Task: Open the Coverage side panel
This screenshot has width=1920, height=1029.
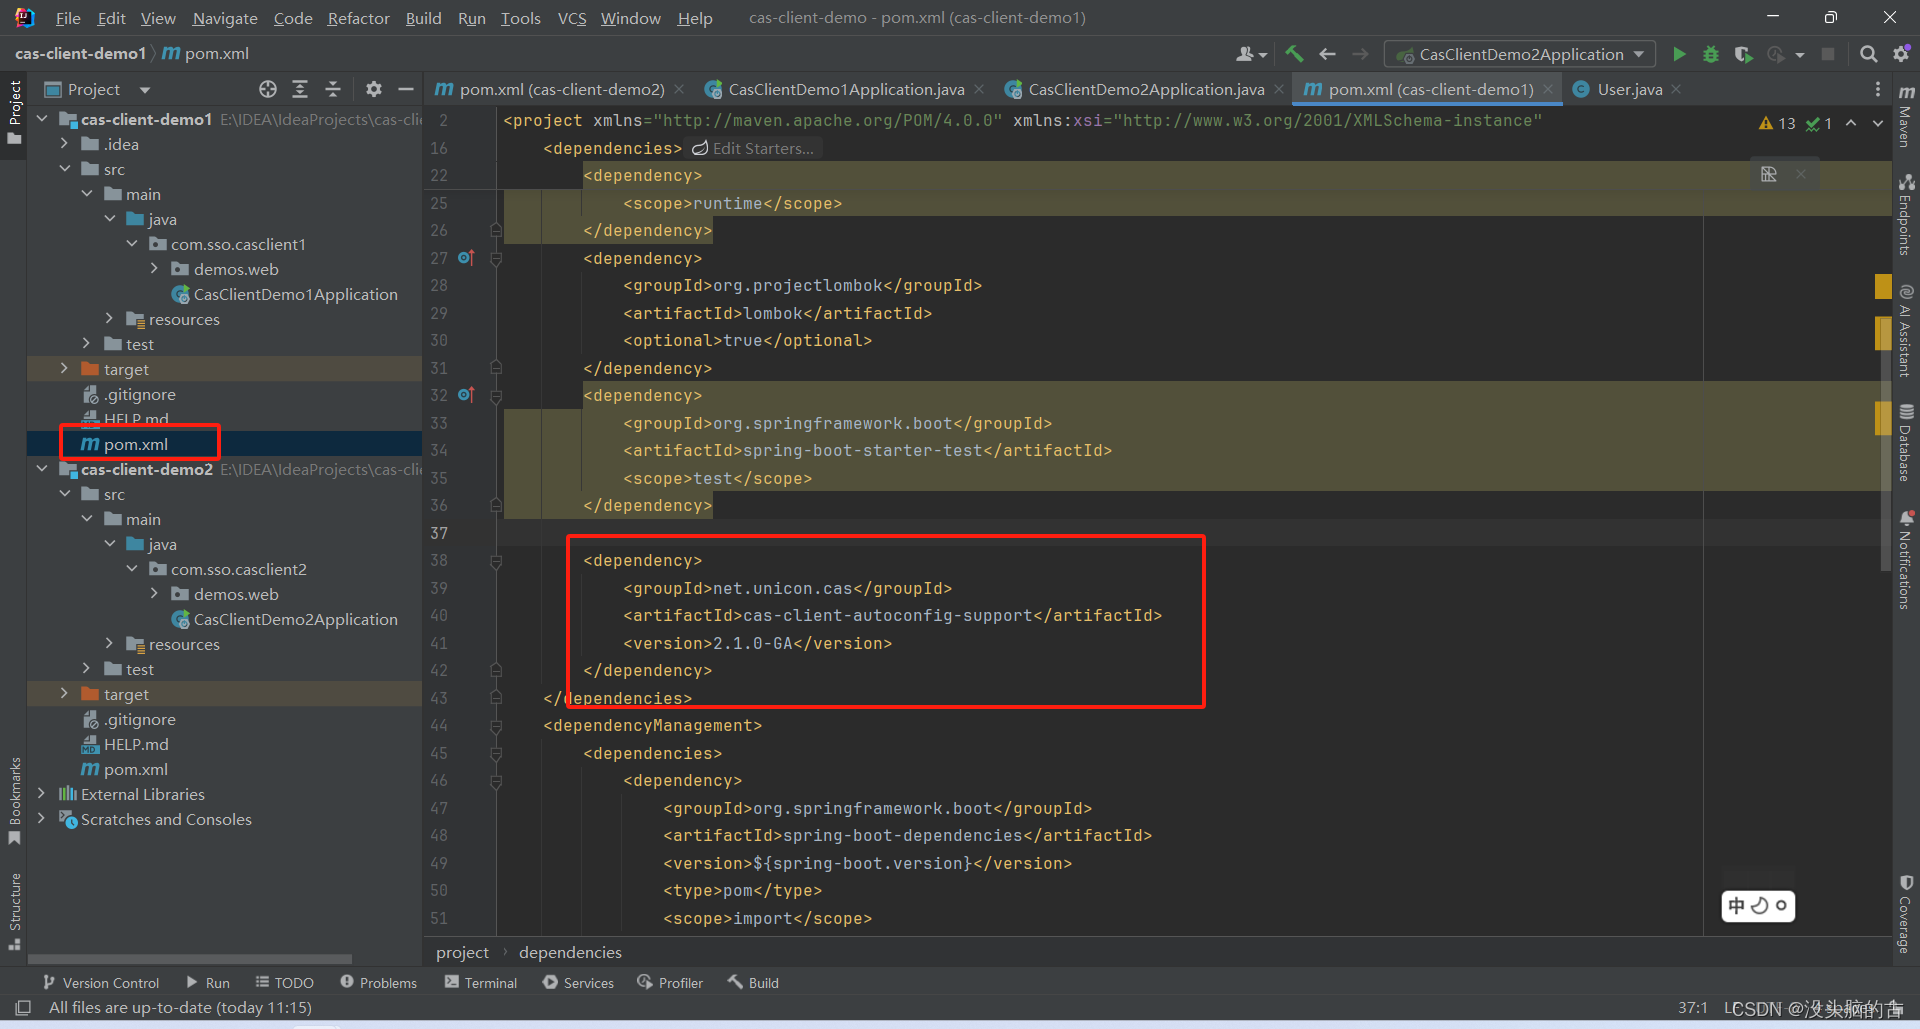Action: pyautogui.click(x=1906, y=914)
